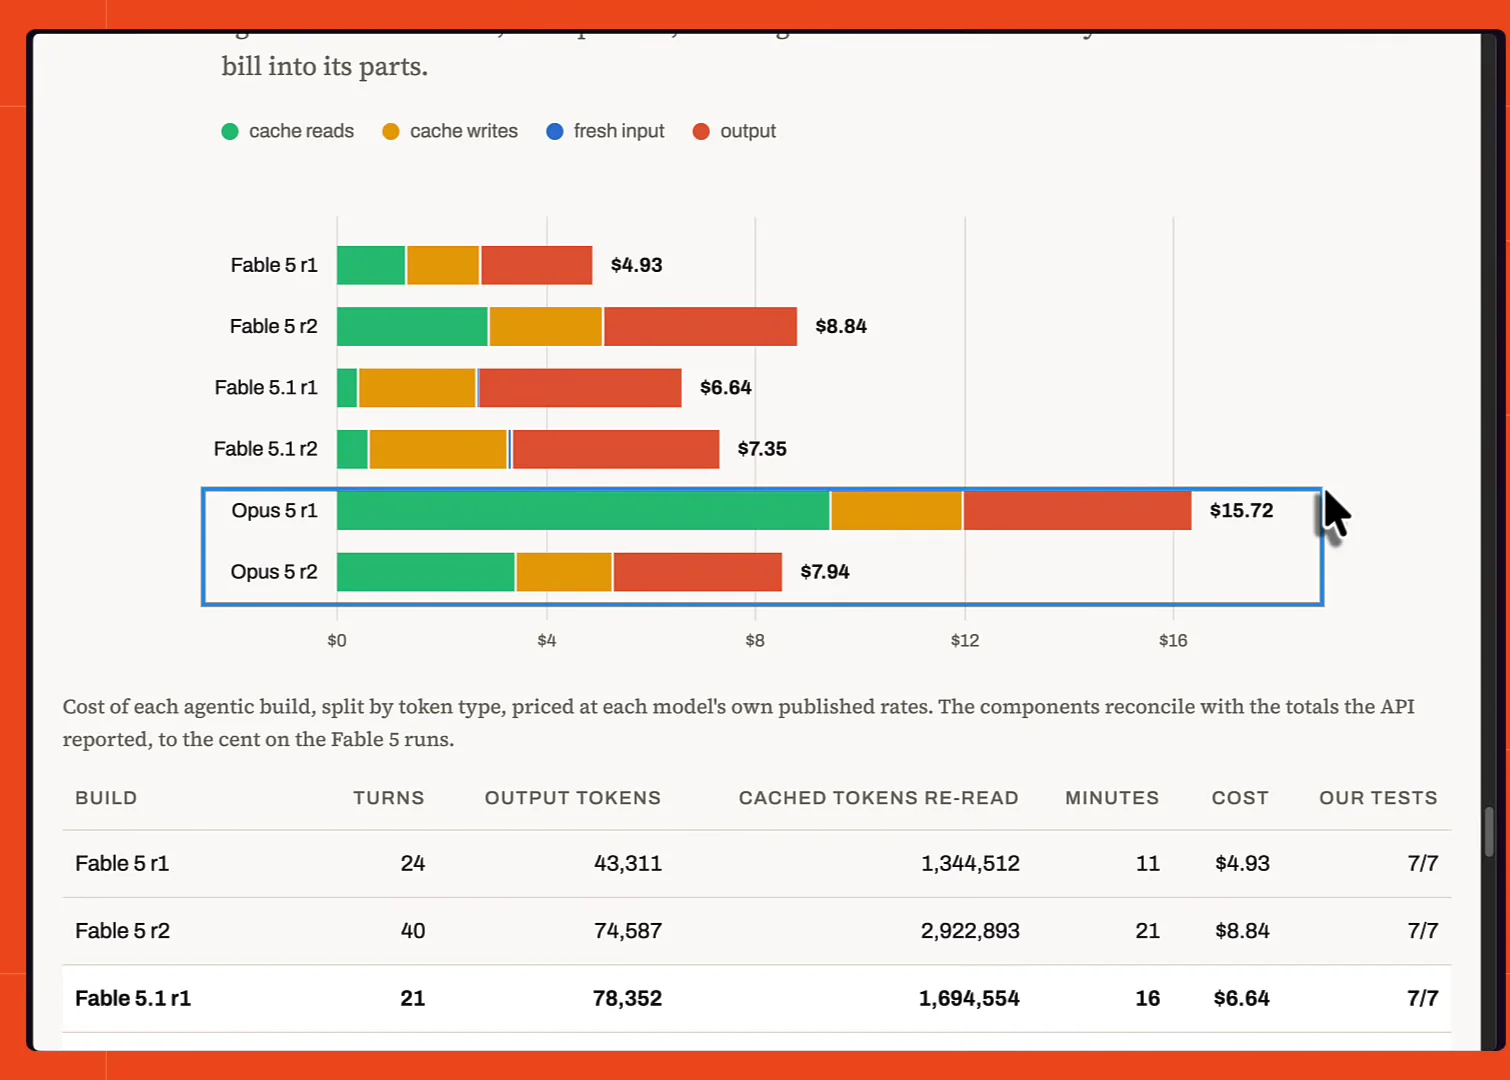Select the orange segment of Opus 5 r2 bar

(564, 572)
